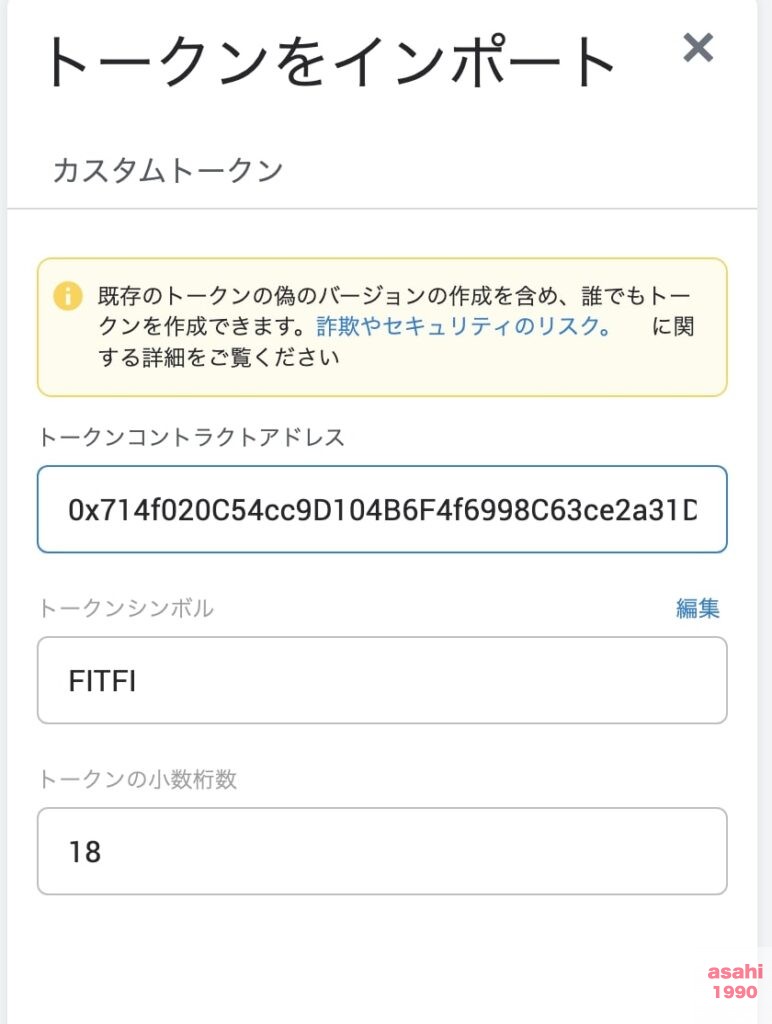The image size is (772, 1024).
Task: Click the yellow warning banner's first text line
Action: (x=394, y=296)
